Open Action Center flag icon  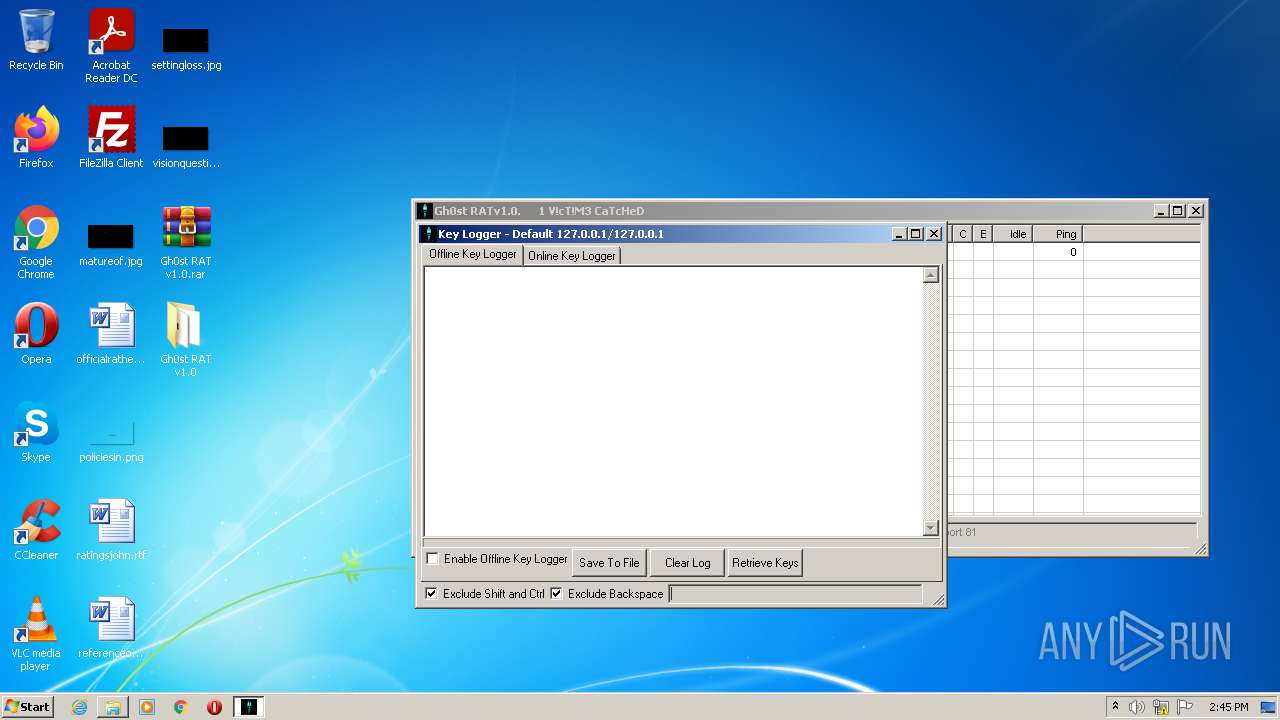click(x=1184, y=707)
